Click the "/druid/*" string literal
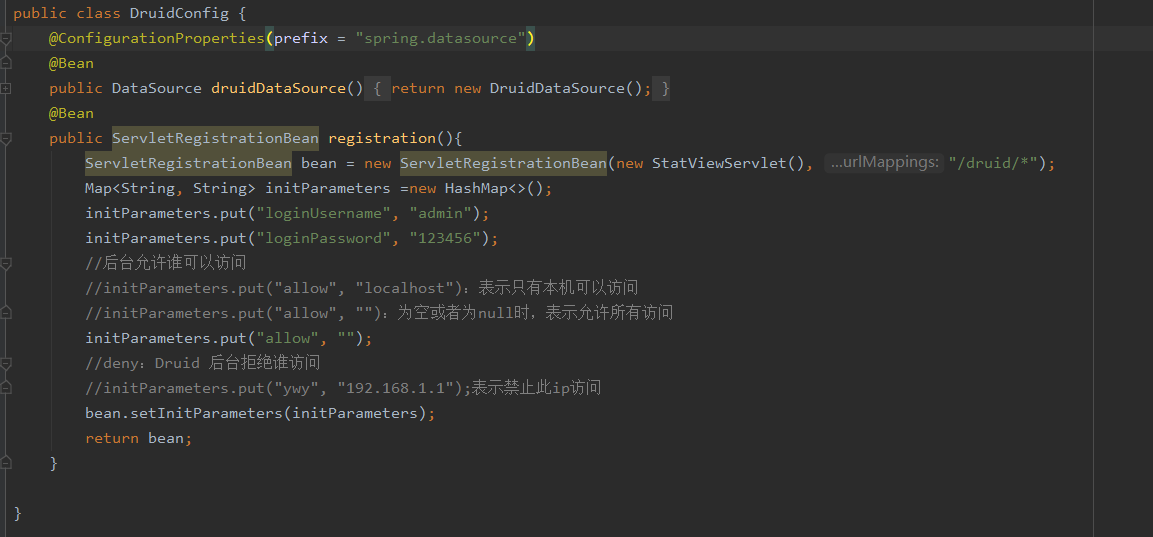This screenshot has width=1153, height=537. tap(993, 163)
